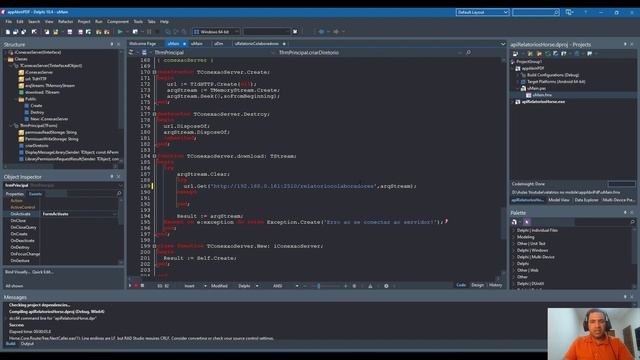
Task: Expand the Delphi | Multi-Device palette category
Action: [x=513, y=257]
